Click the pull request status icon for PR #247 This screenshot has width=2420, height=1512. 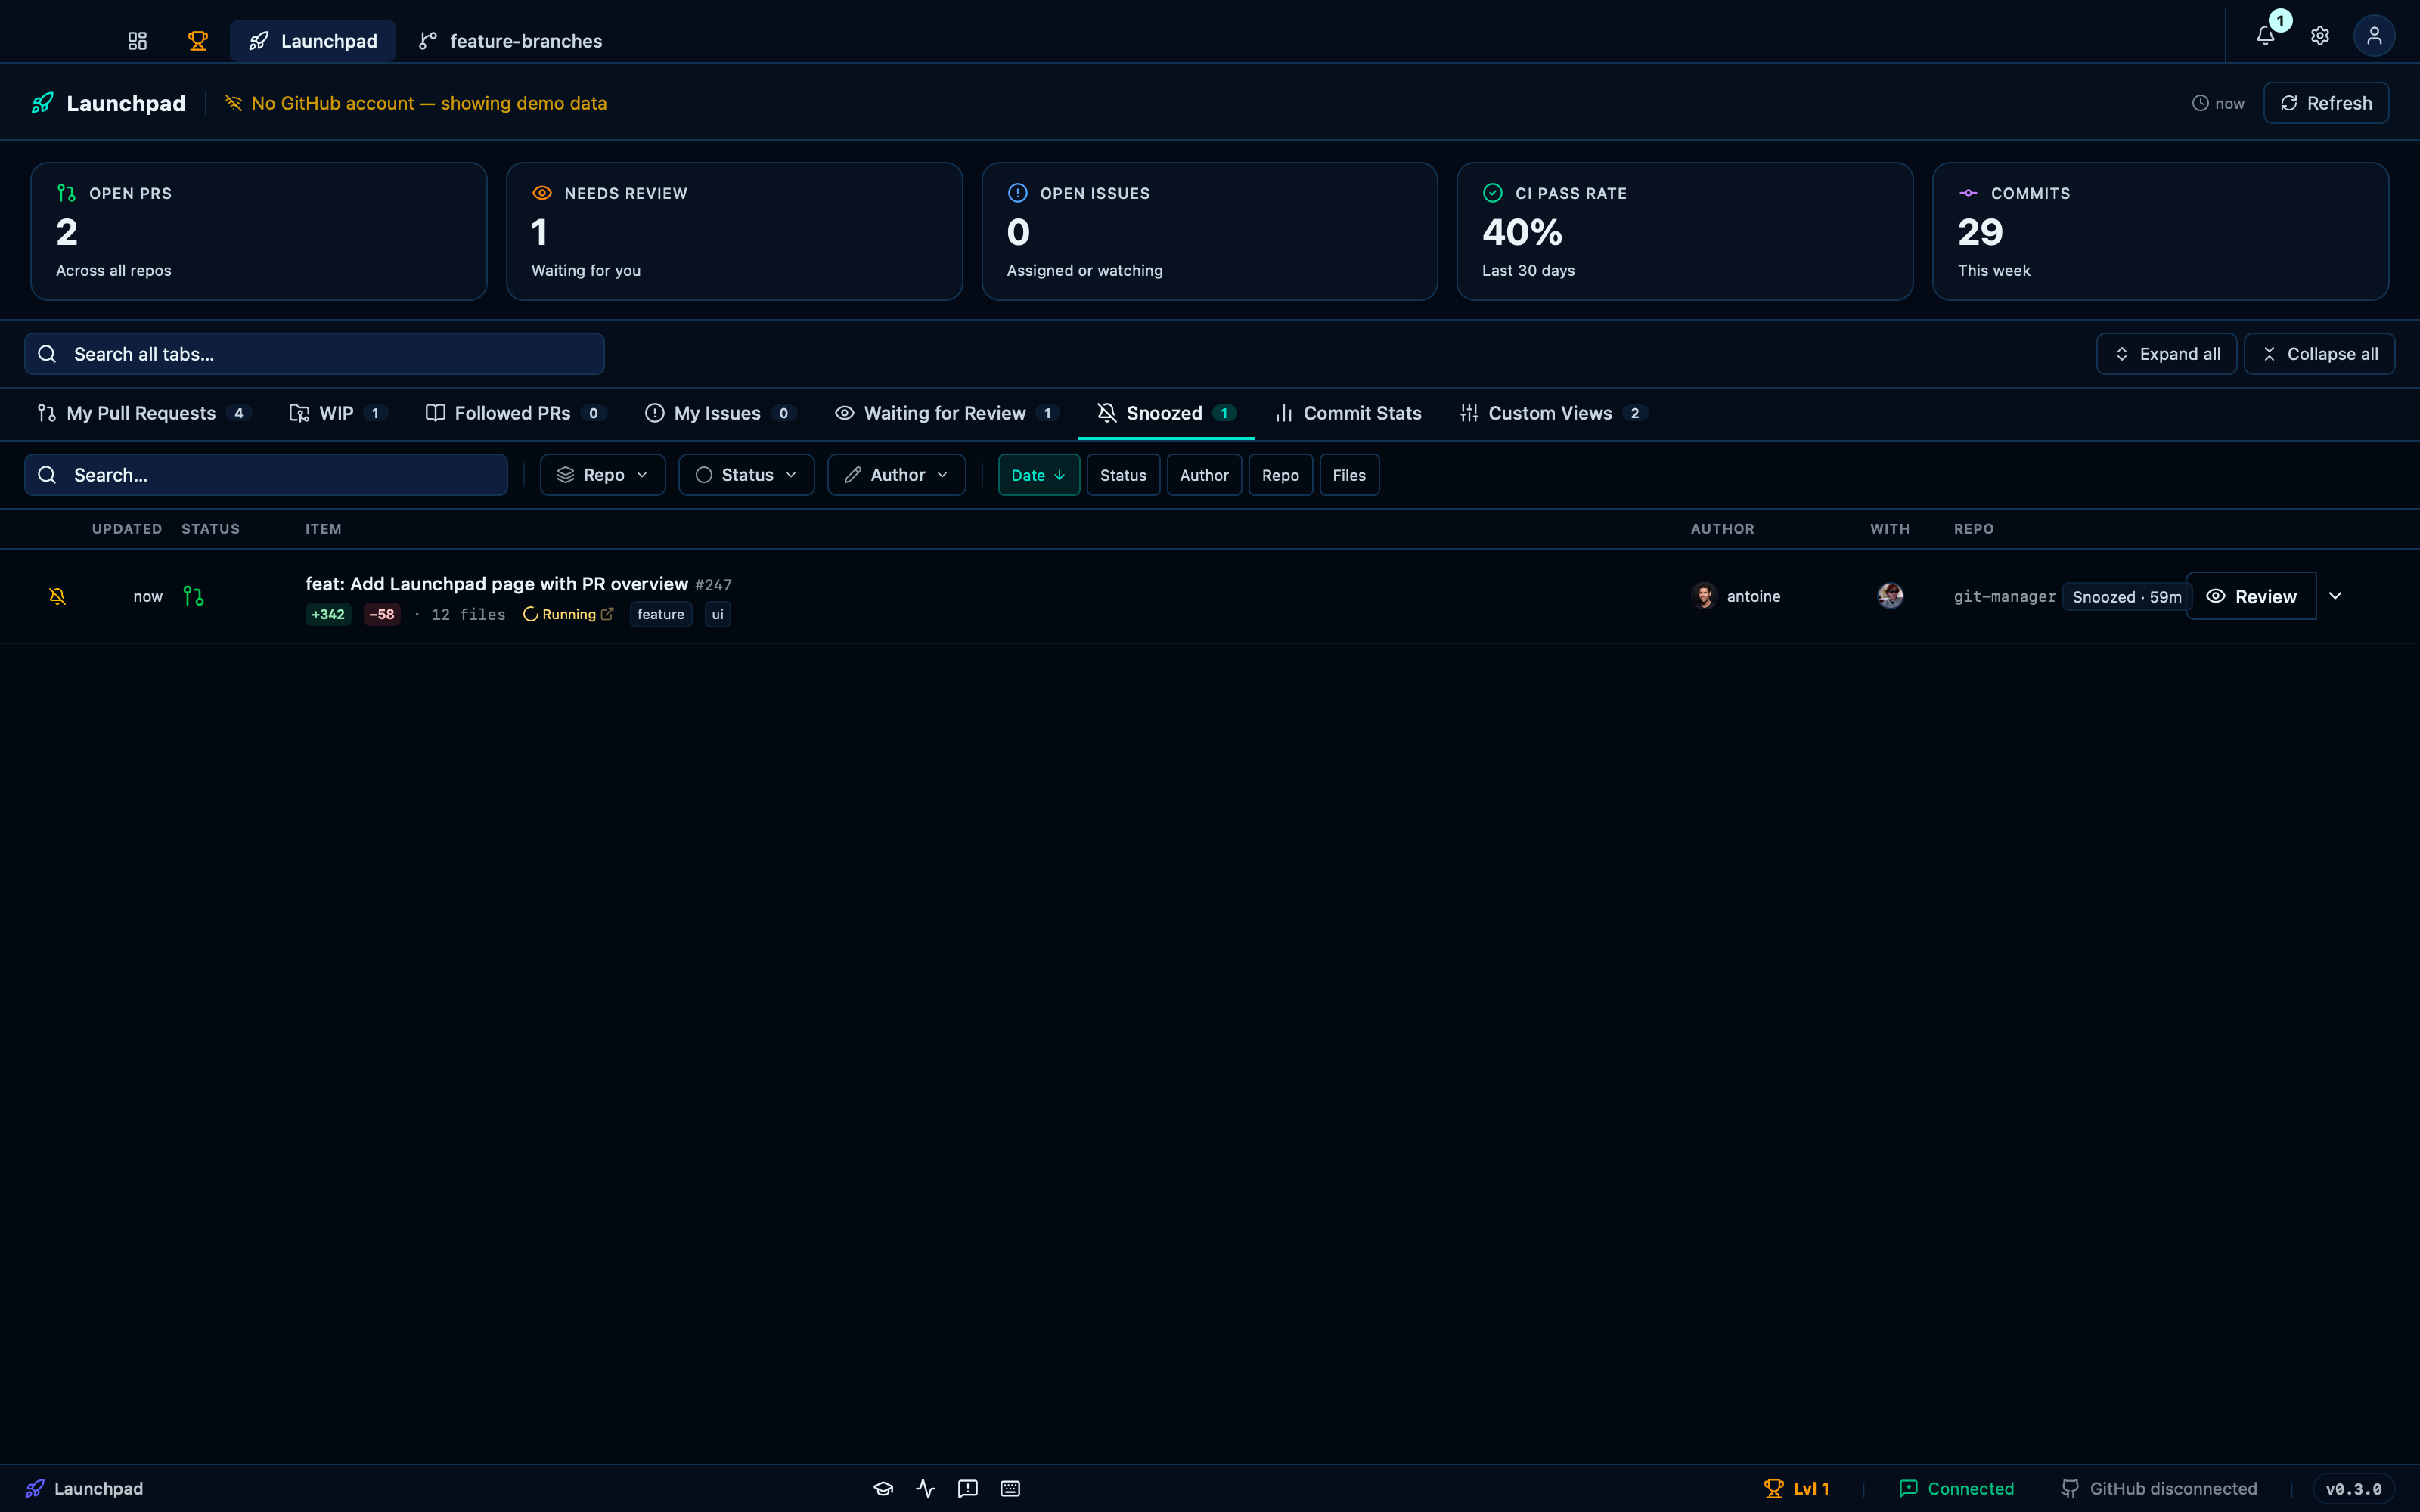[x=193, y=596]
